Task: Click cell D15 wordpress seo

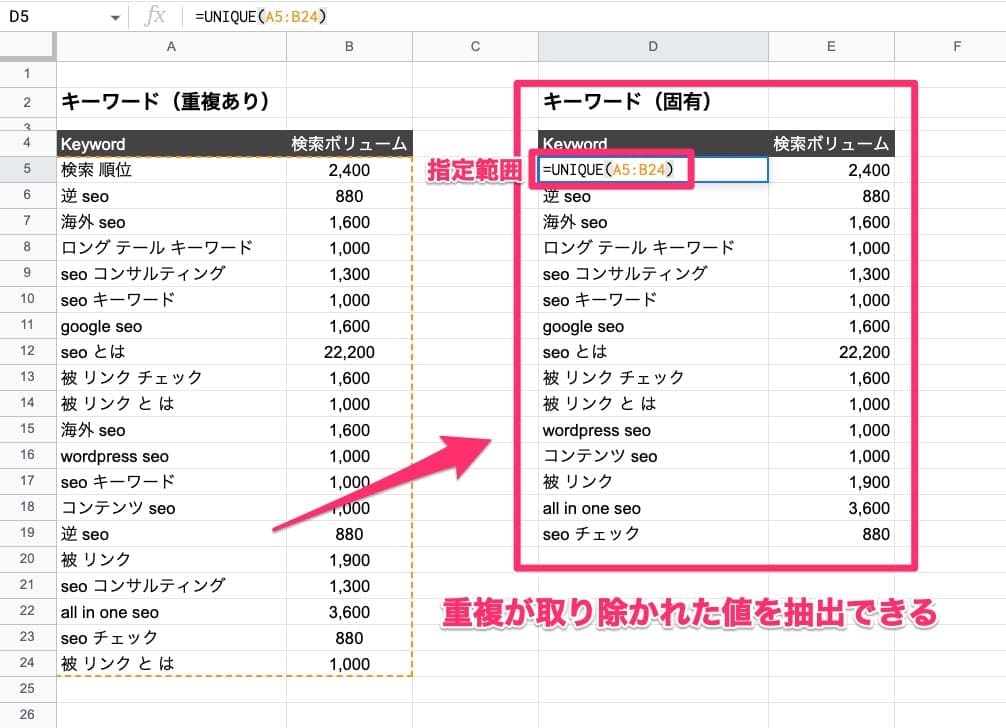Action: click(653, 430)
